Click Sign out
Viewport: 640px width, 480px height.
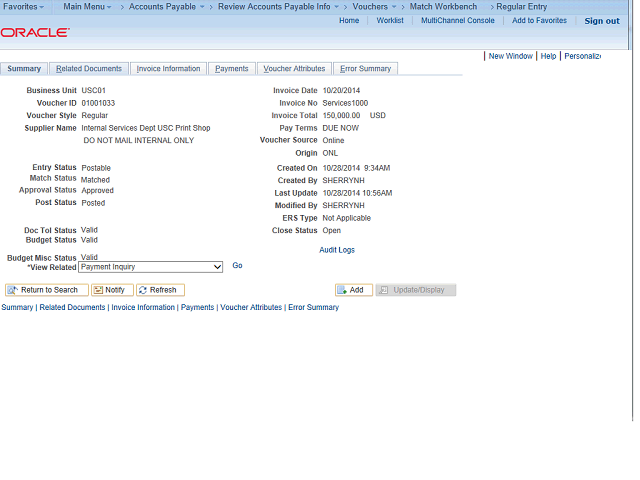(602, 21)
